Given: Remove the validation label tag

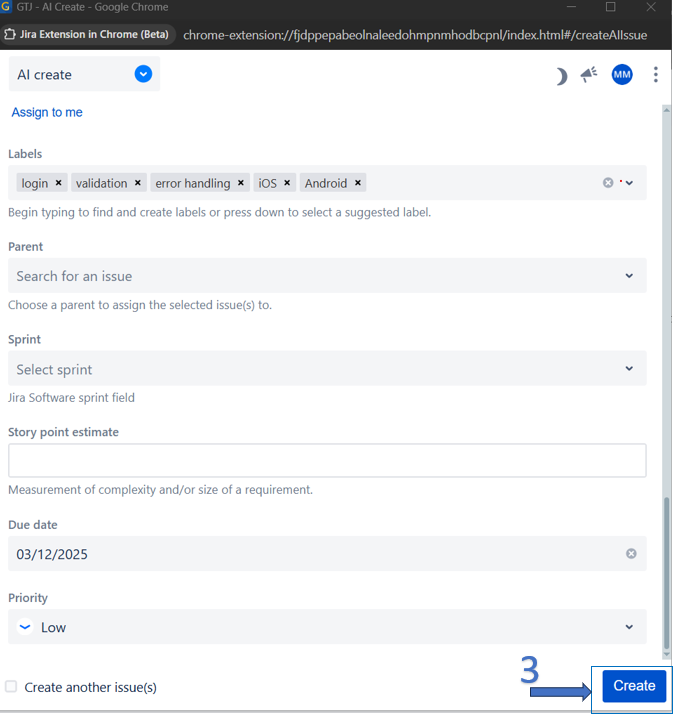Looking at the screenshot, I should click(x=138, y=183).
